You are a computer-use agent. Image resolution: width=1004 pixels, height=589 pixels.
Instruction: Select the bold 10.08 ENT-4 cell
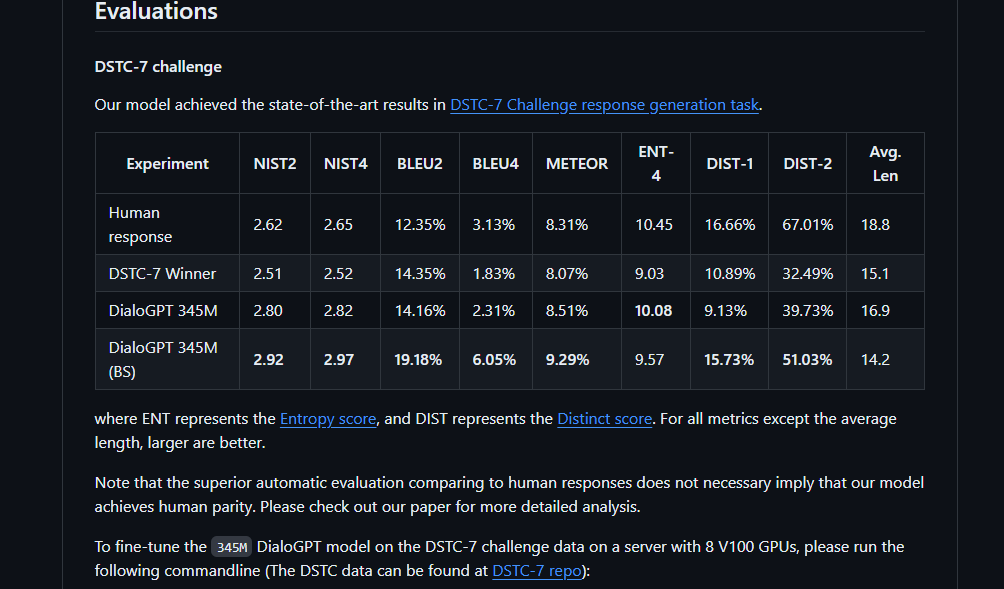(653, 311)
